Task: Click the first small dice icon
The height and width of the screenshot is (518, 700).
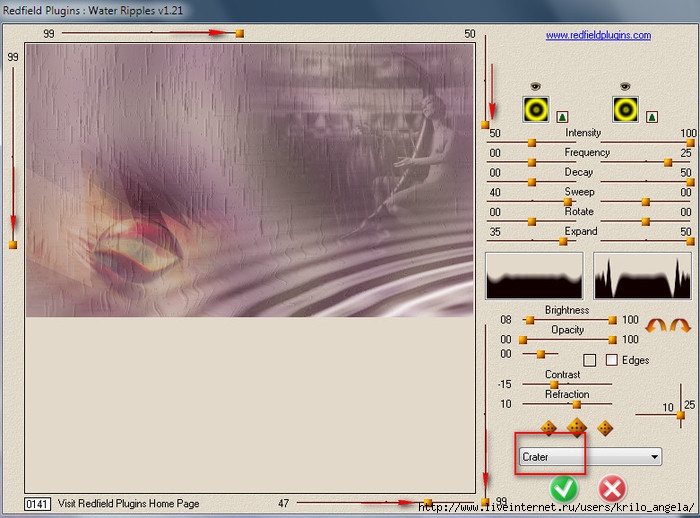Action: coord(548,428)
